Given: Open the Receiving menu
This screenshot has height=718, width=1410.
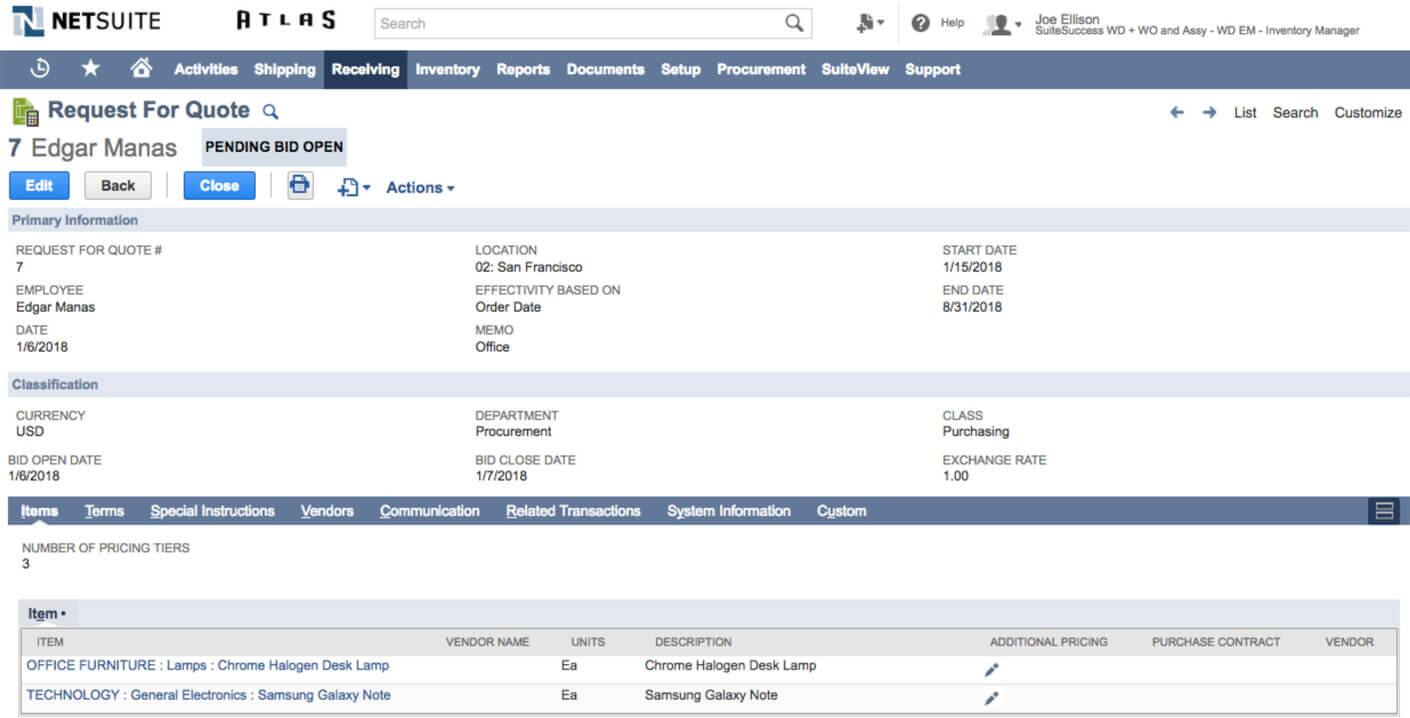Looking at the screenshot, I should coord(365,69).
